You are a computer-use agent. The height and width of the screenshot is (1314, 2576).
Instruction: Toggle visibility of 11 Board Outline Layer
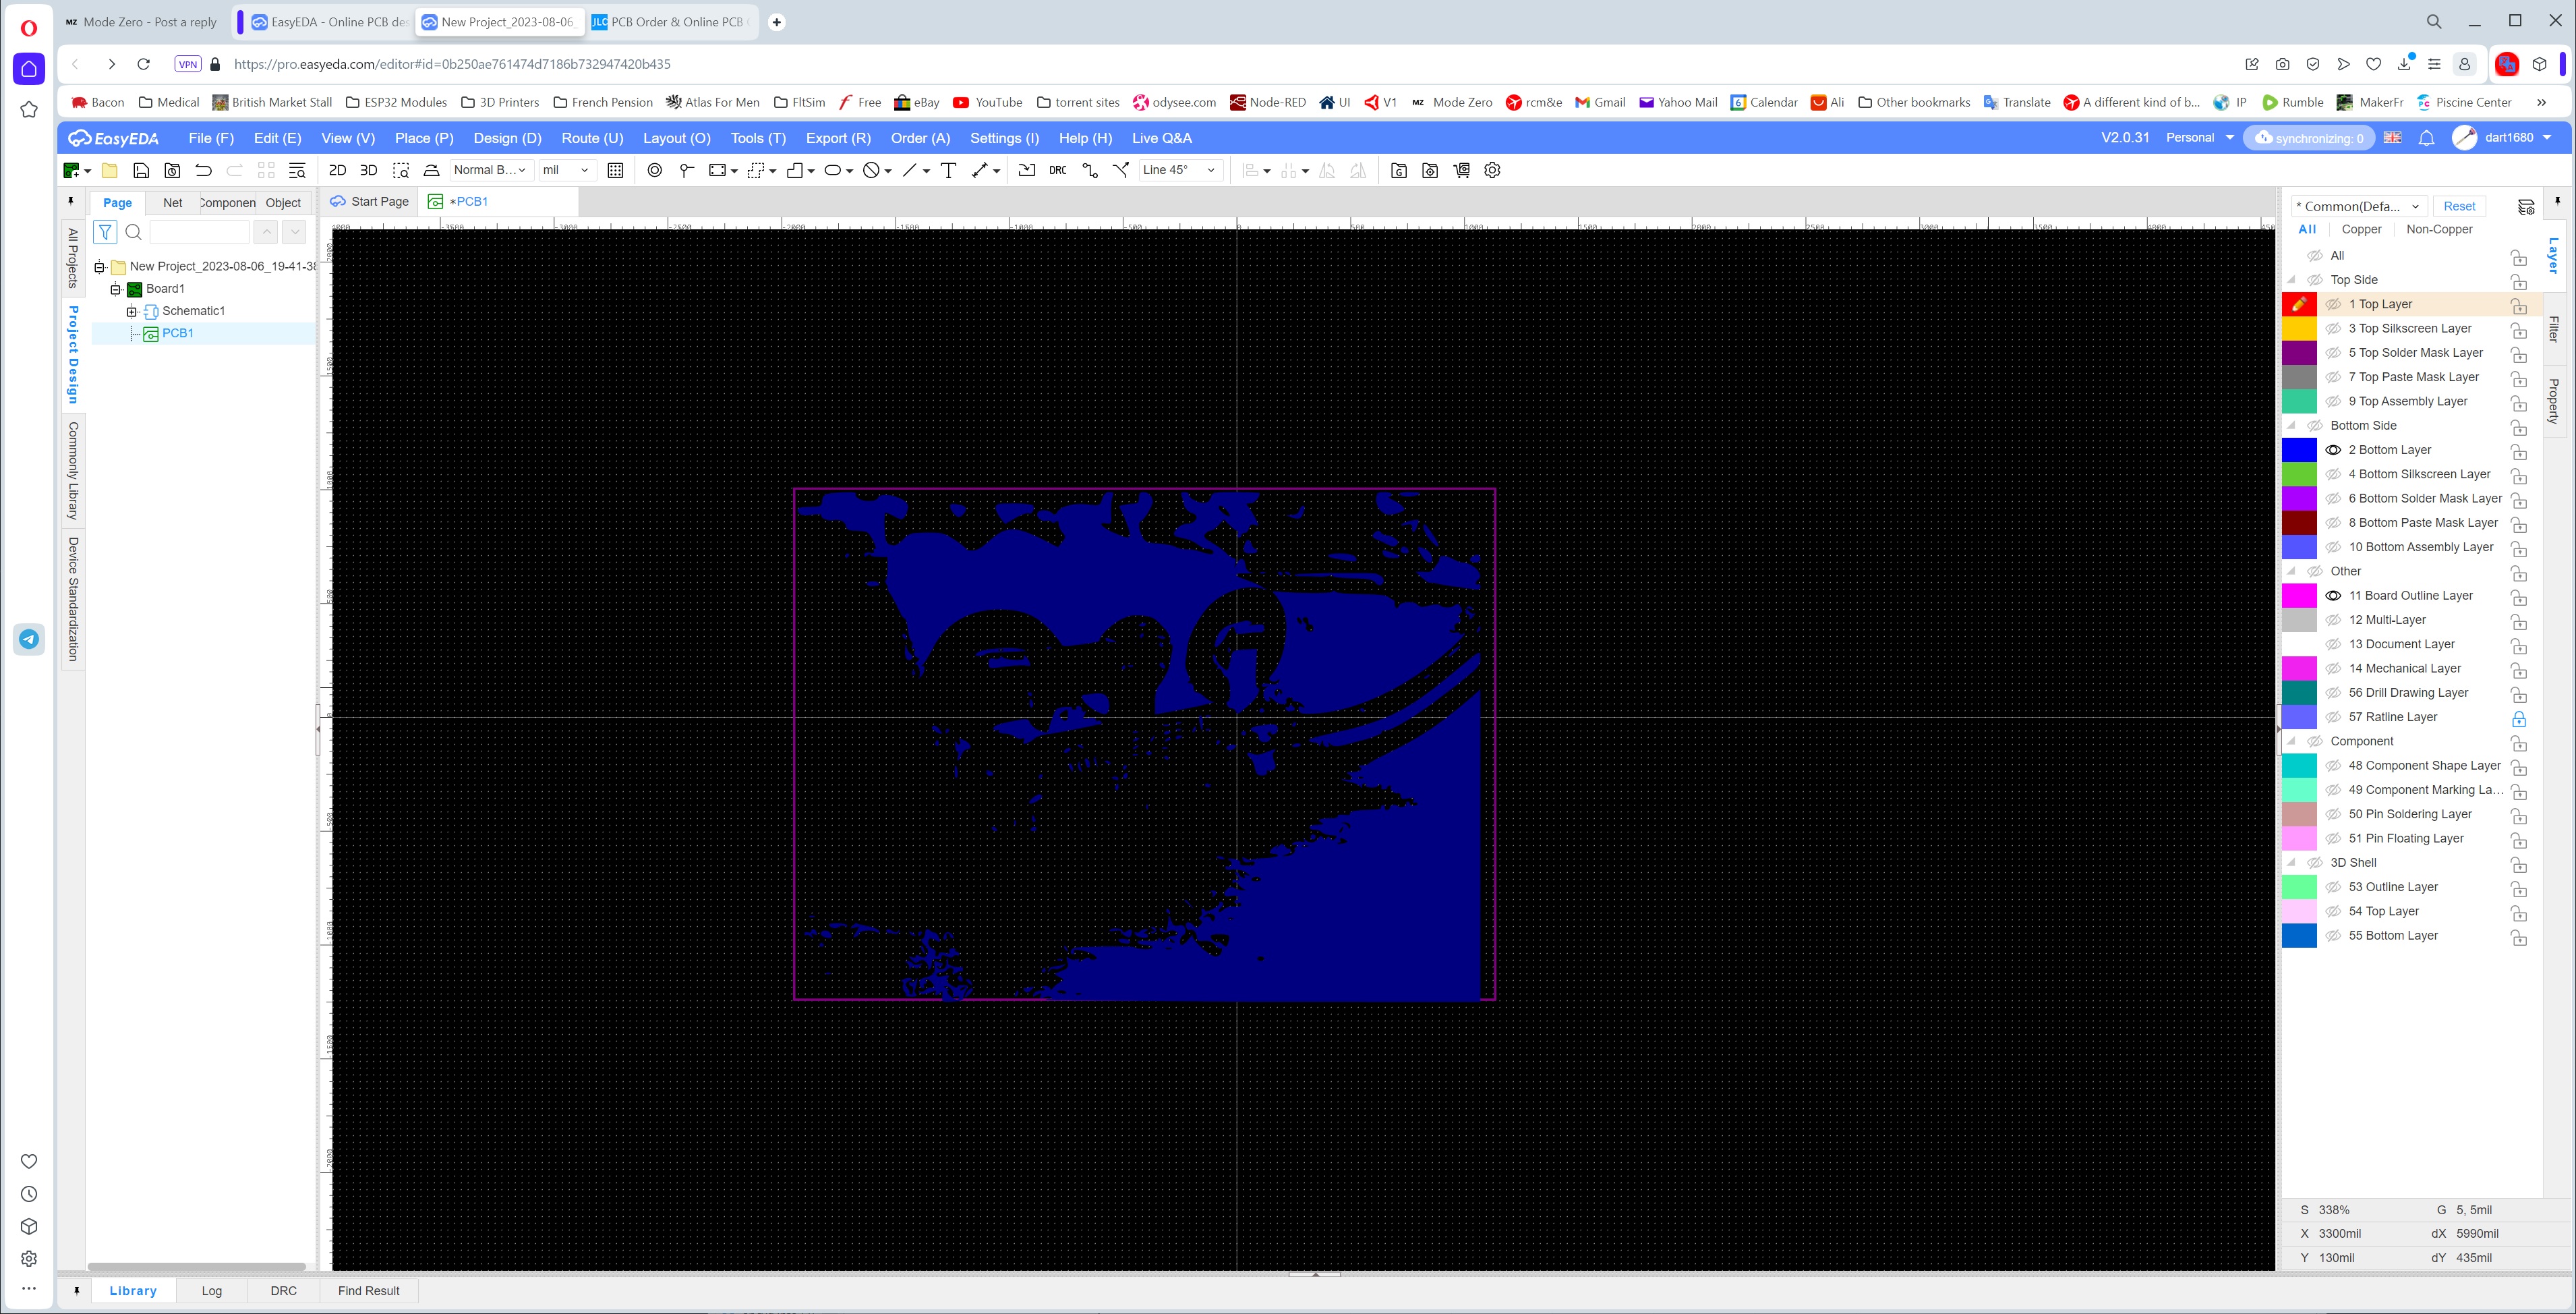[x=2333, y=596]
